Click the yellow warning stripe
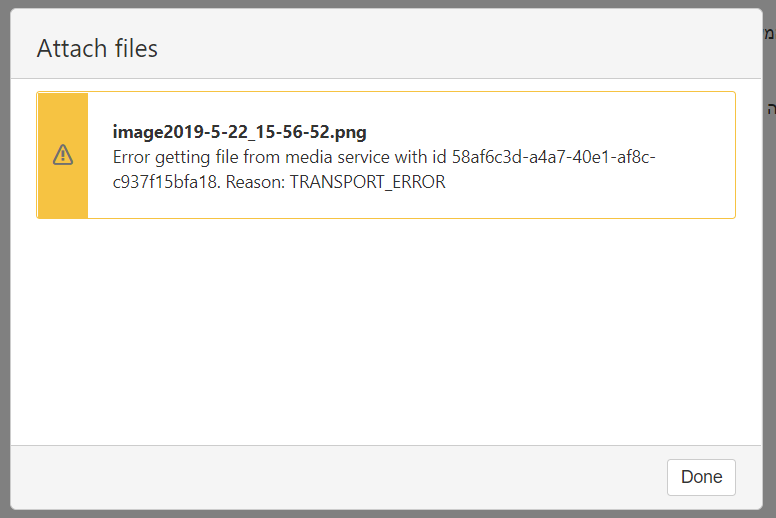The height and width of the screenshot is (518, 776). click(63, 155)
